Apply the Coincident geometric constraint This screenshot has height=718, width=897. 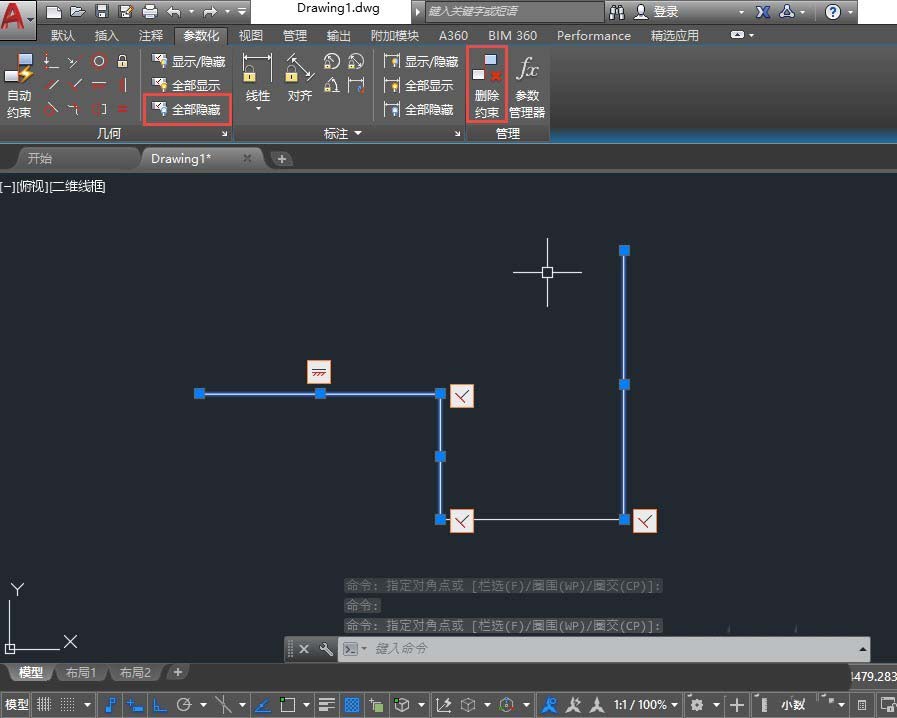pos(50,61)
